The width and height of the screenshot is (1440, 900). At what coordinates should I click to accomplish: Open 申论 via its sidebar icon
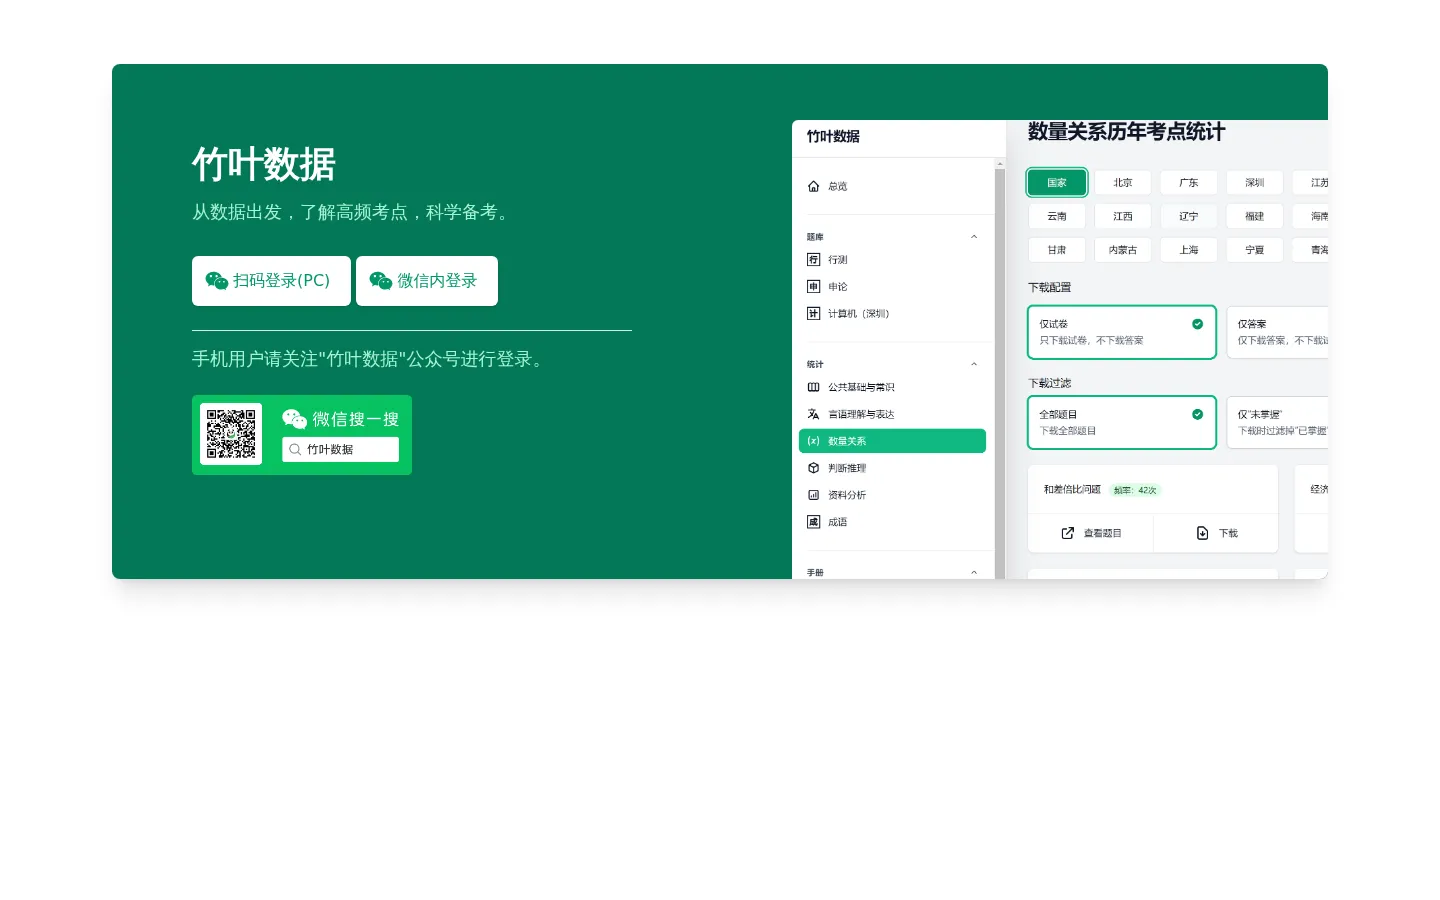coord(813,286)
